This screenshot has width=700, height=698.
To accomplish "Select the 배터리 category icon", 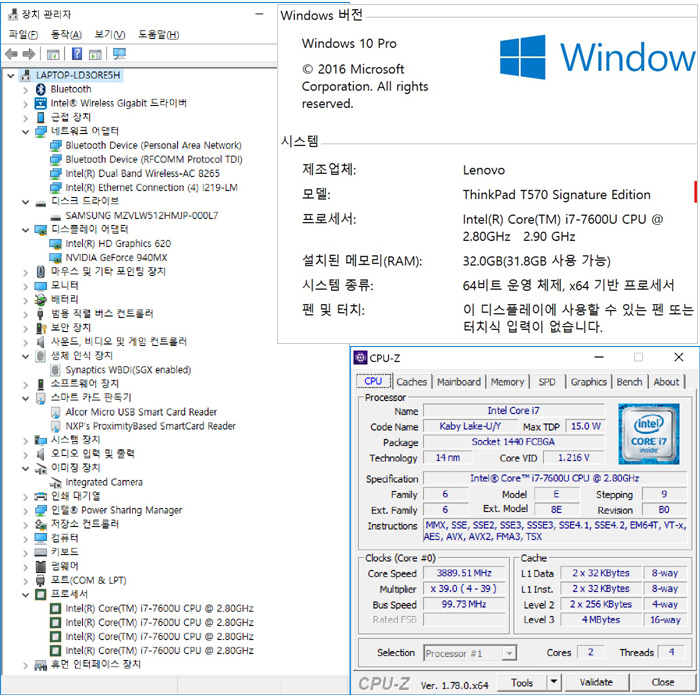I will 41,299.
